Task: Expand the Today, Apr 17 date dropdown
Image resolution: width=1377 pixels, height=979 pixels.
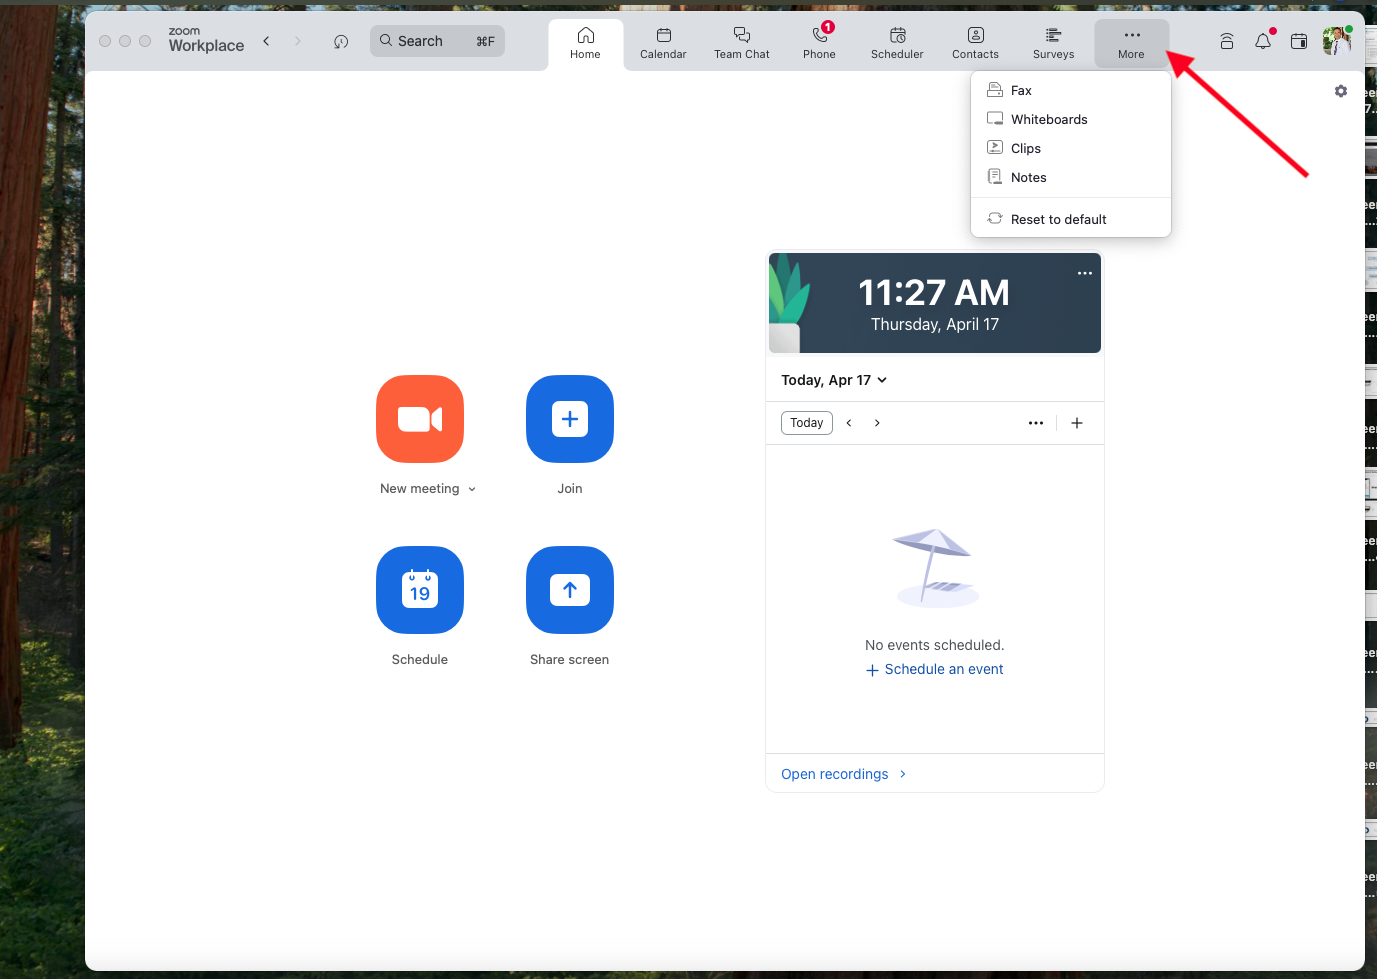Action: [x=834, y=380]
